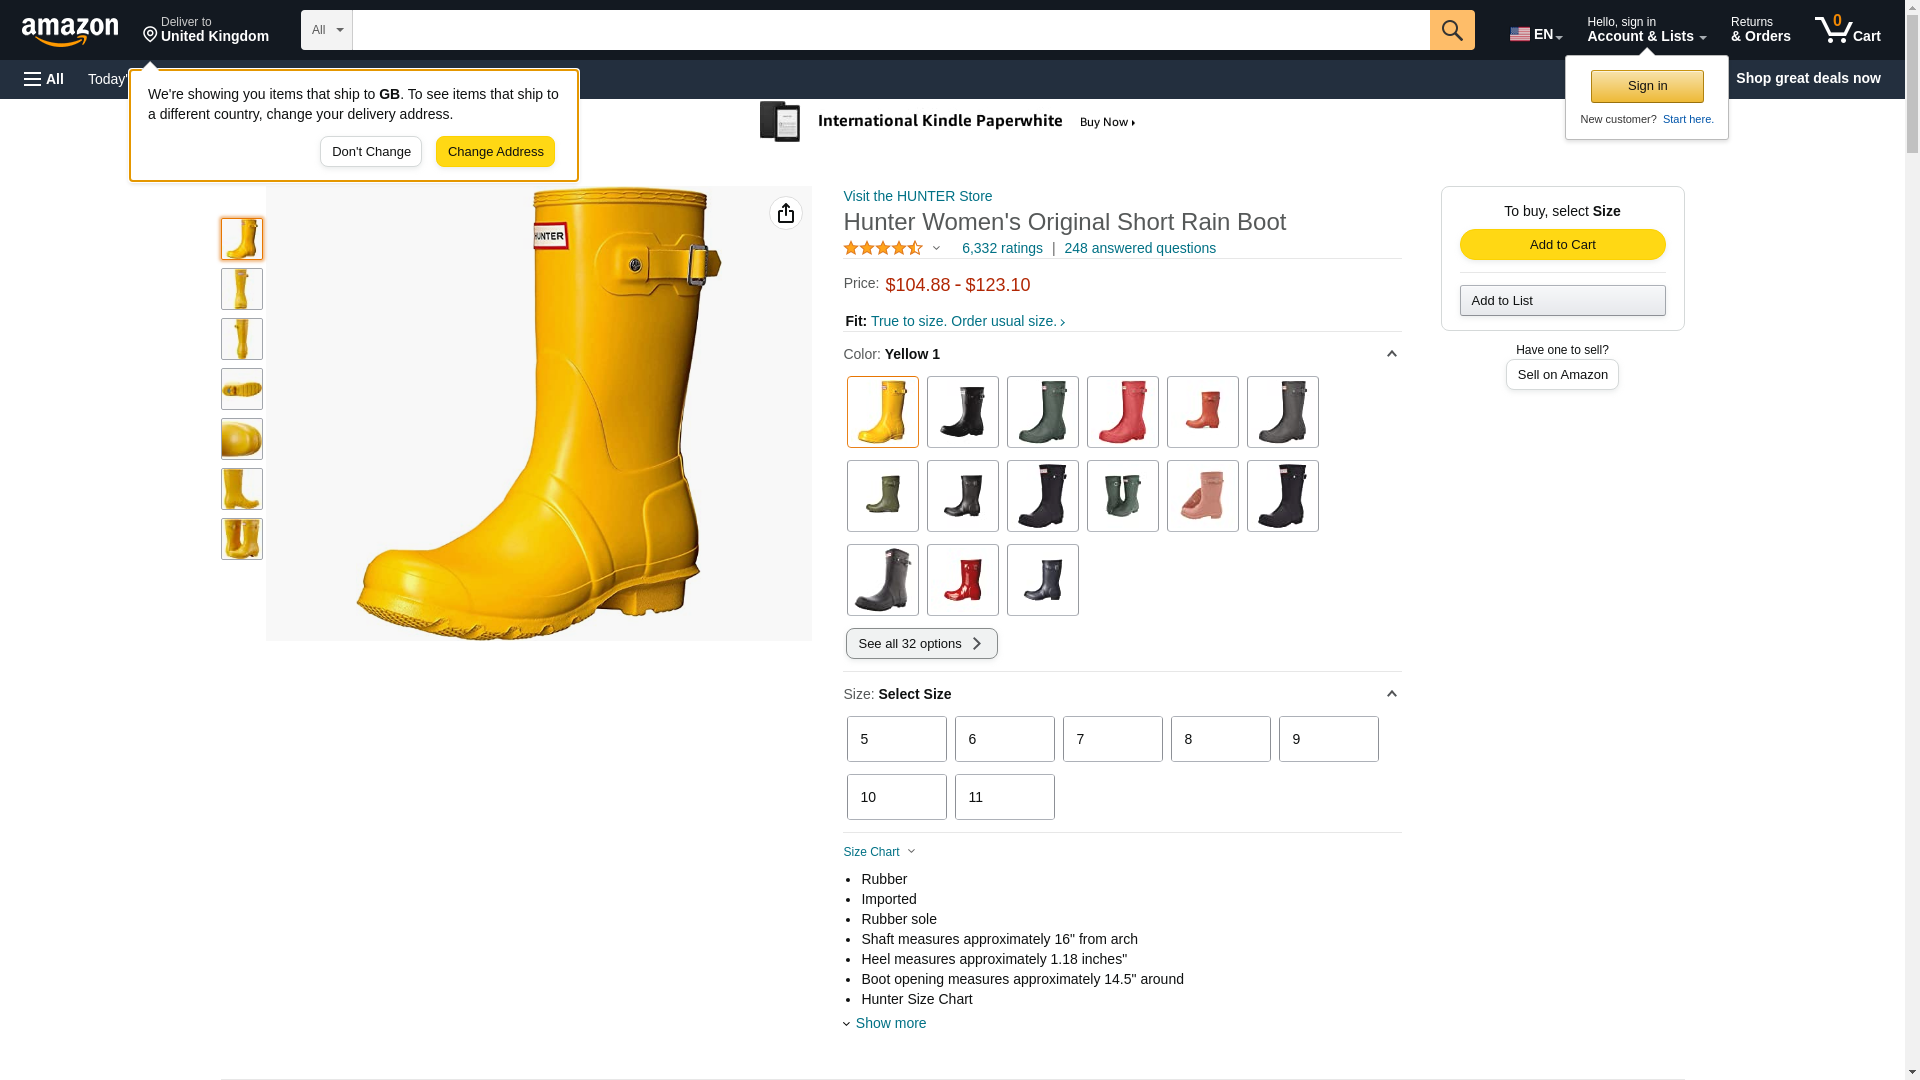The width and height of the screenshot is (1920, 1080).
Task: Open the 248 answered questions link
Action: pyautogui.click(x=1139, y=248)
